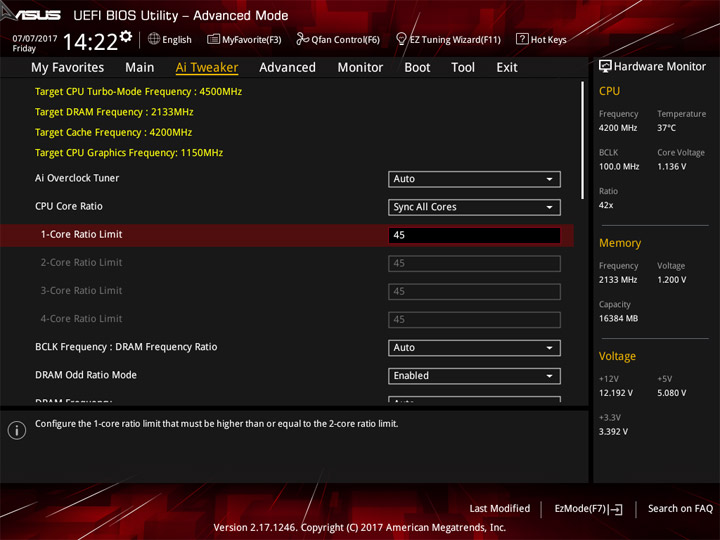The image size is (720, 540).
Task: Click the CPU temperature 37°C value
Action: (666, 128)
